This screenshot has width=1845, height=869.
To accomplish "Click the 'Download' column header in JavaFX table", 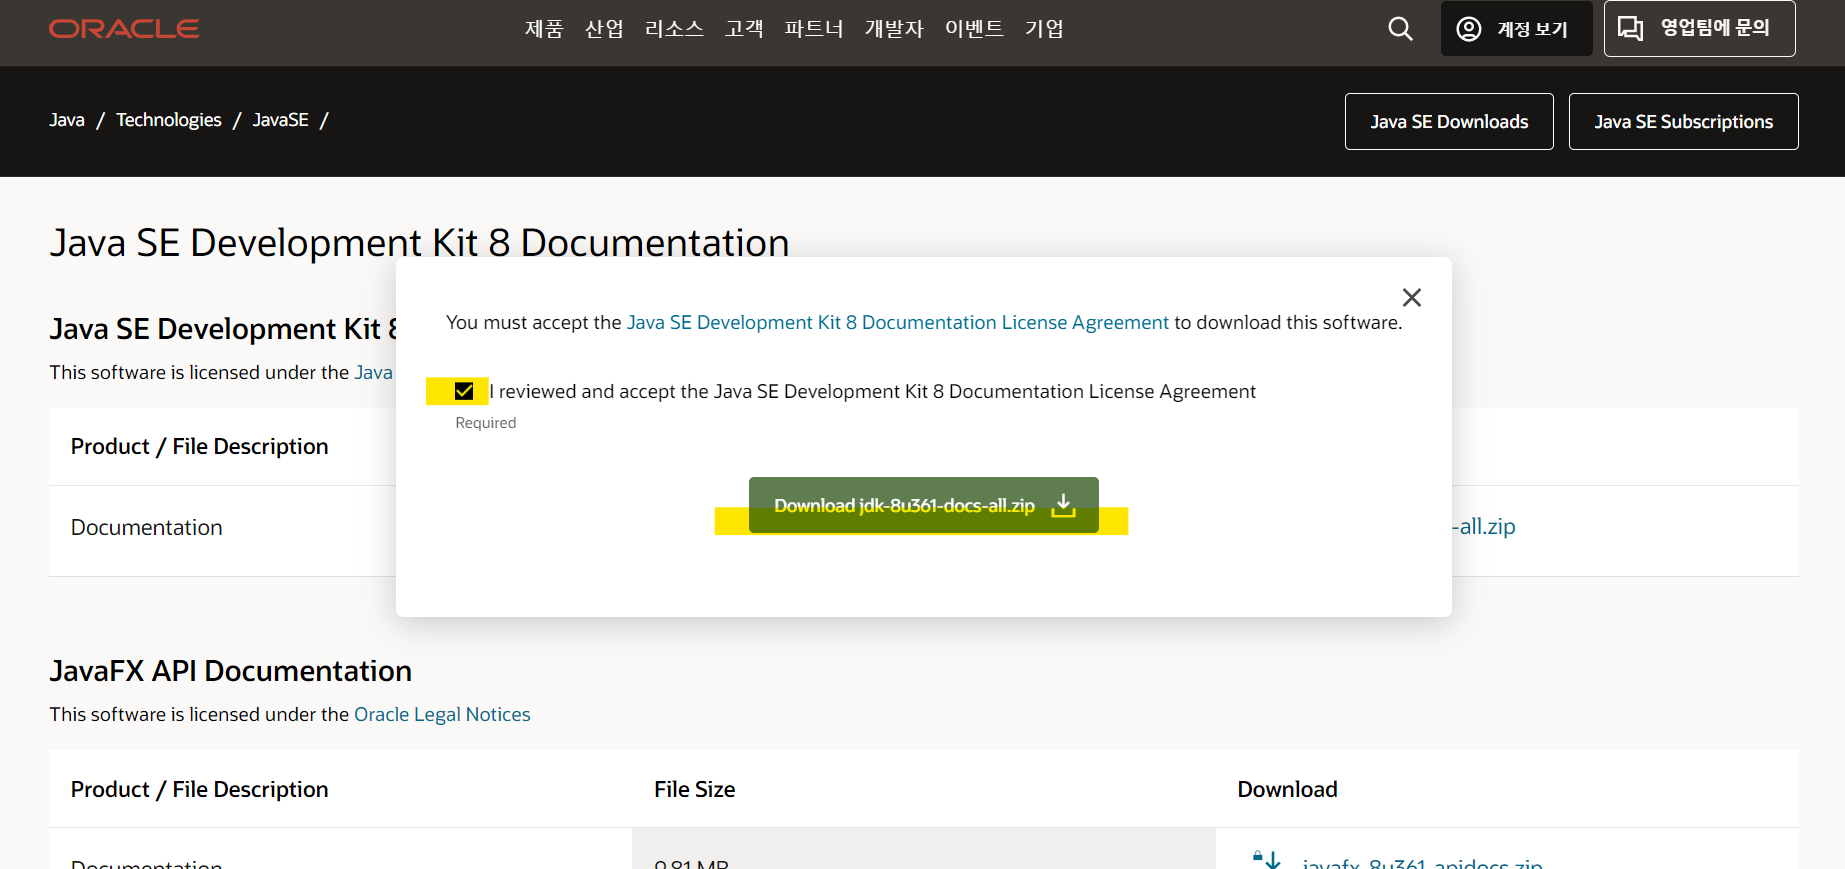I will (1287, 789).
